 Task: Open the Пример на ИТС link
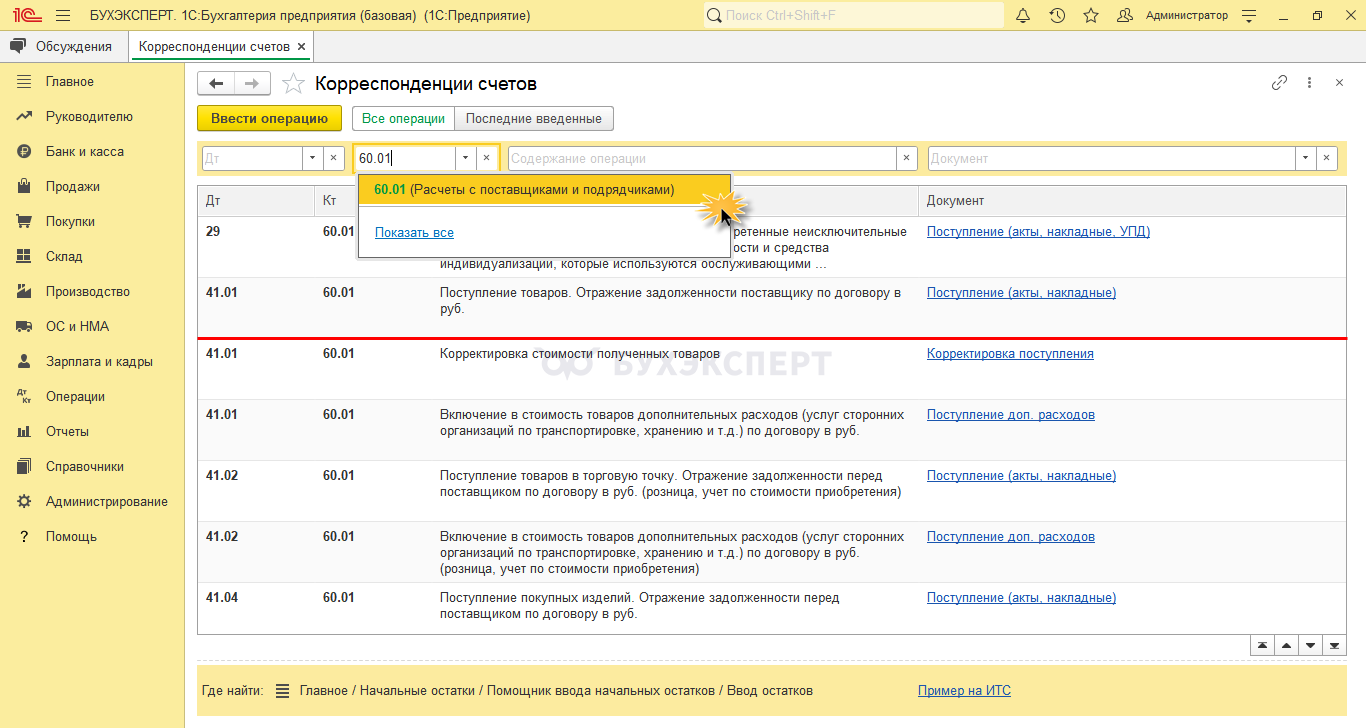(964, 690)
